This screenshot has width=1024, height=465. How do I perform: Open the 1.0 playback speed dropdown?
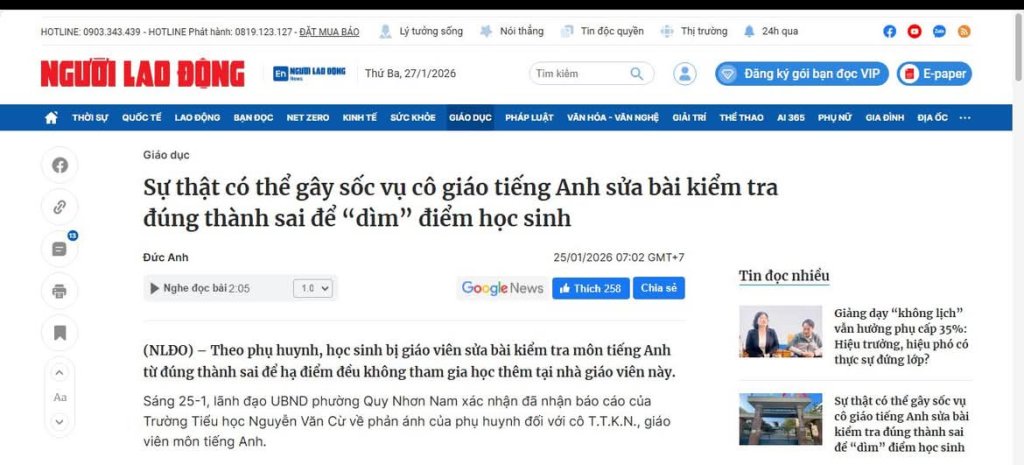tap(311, 288)
